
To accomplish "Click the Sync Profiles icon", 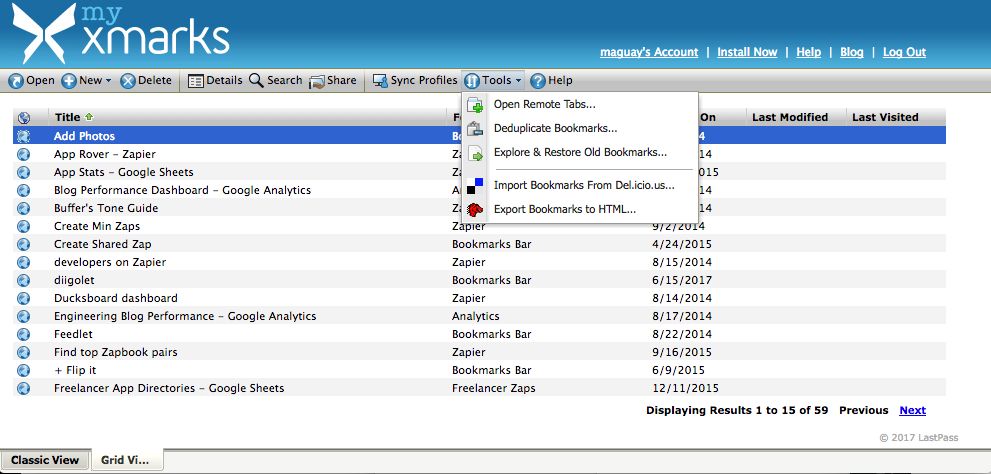I will (x=380, y=81).
